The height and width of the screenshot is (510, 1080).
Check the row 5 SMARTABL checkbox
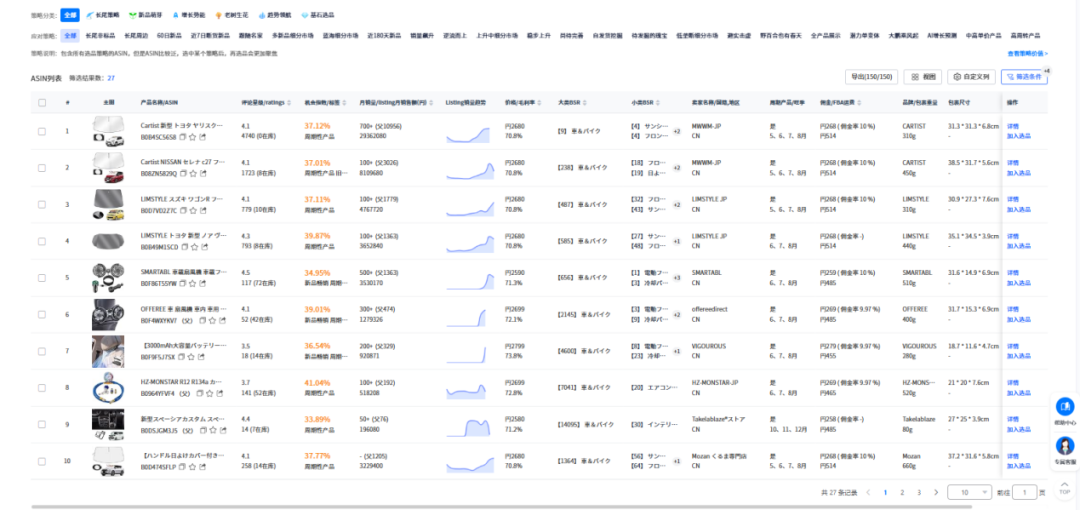coord(42,278)
